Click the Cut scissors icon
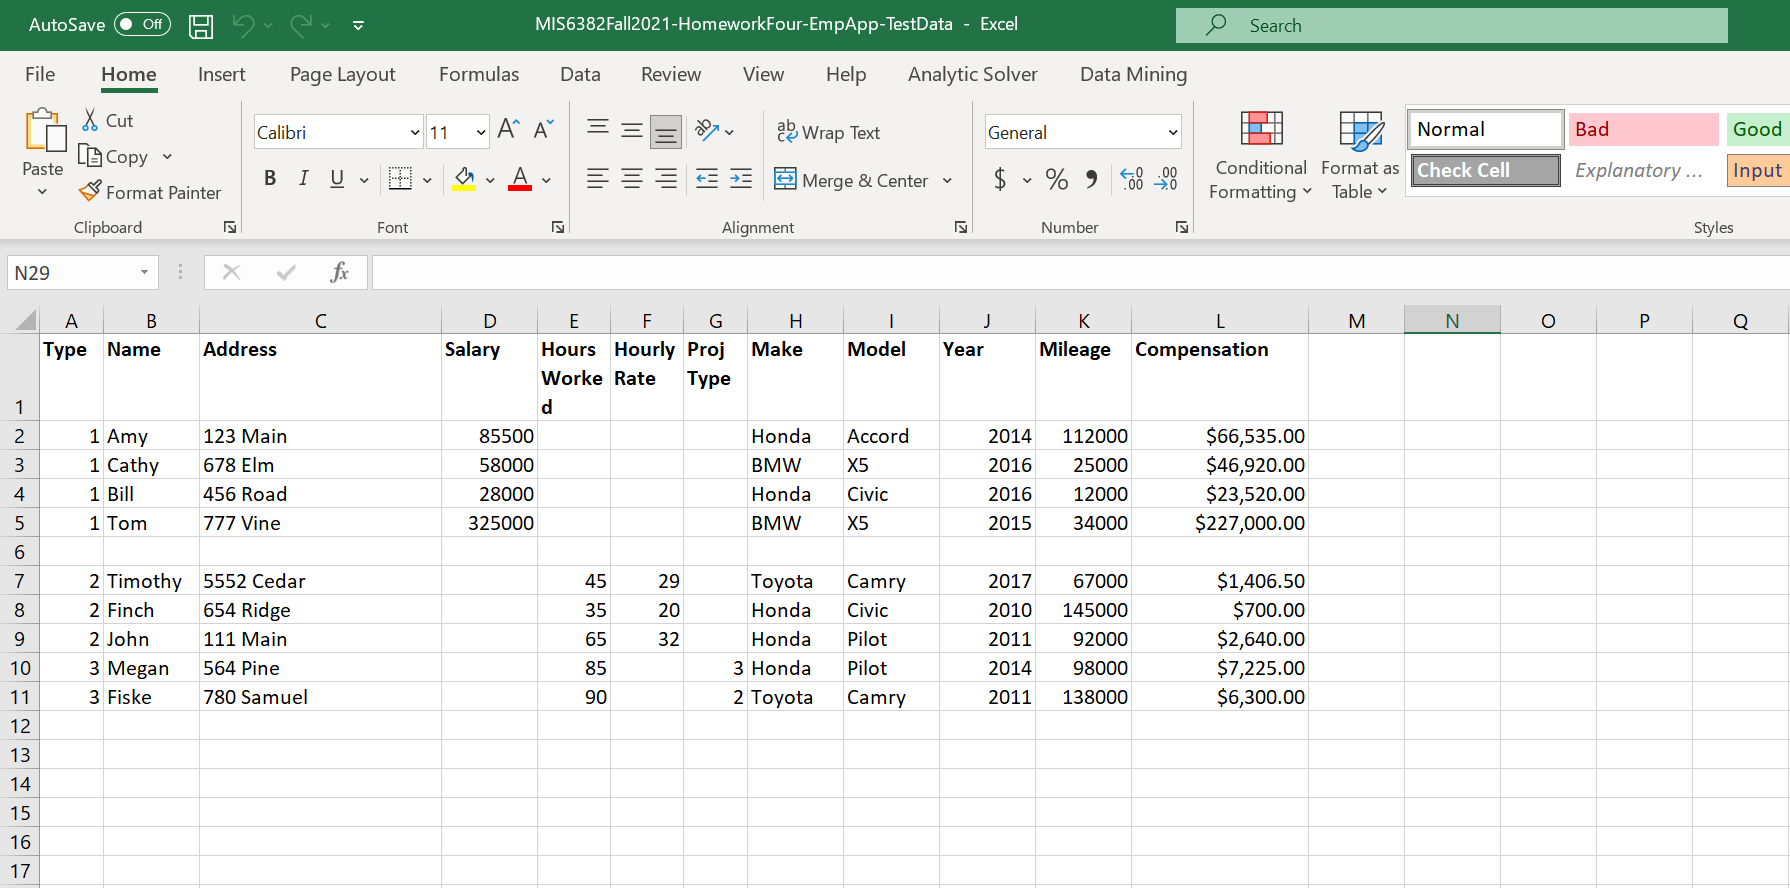Viewport: 1790px width, 888px height. click(90, 120)
